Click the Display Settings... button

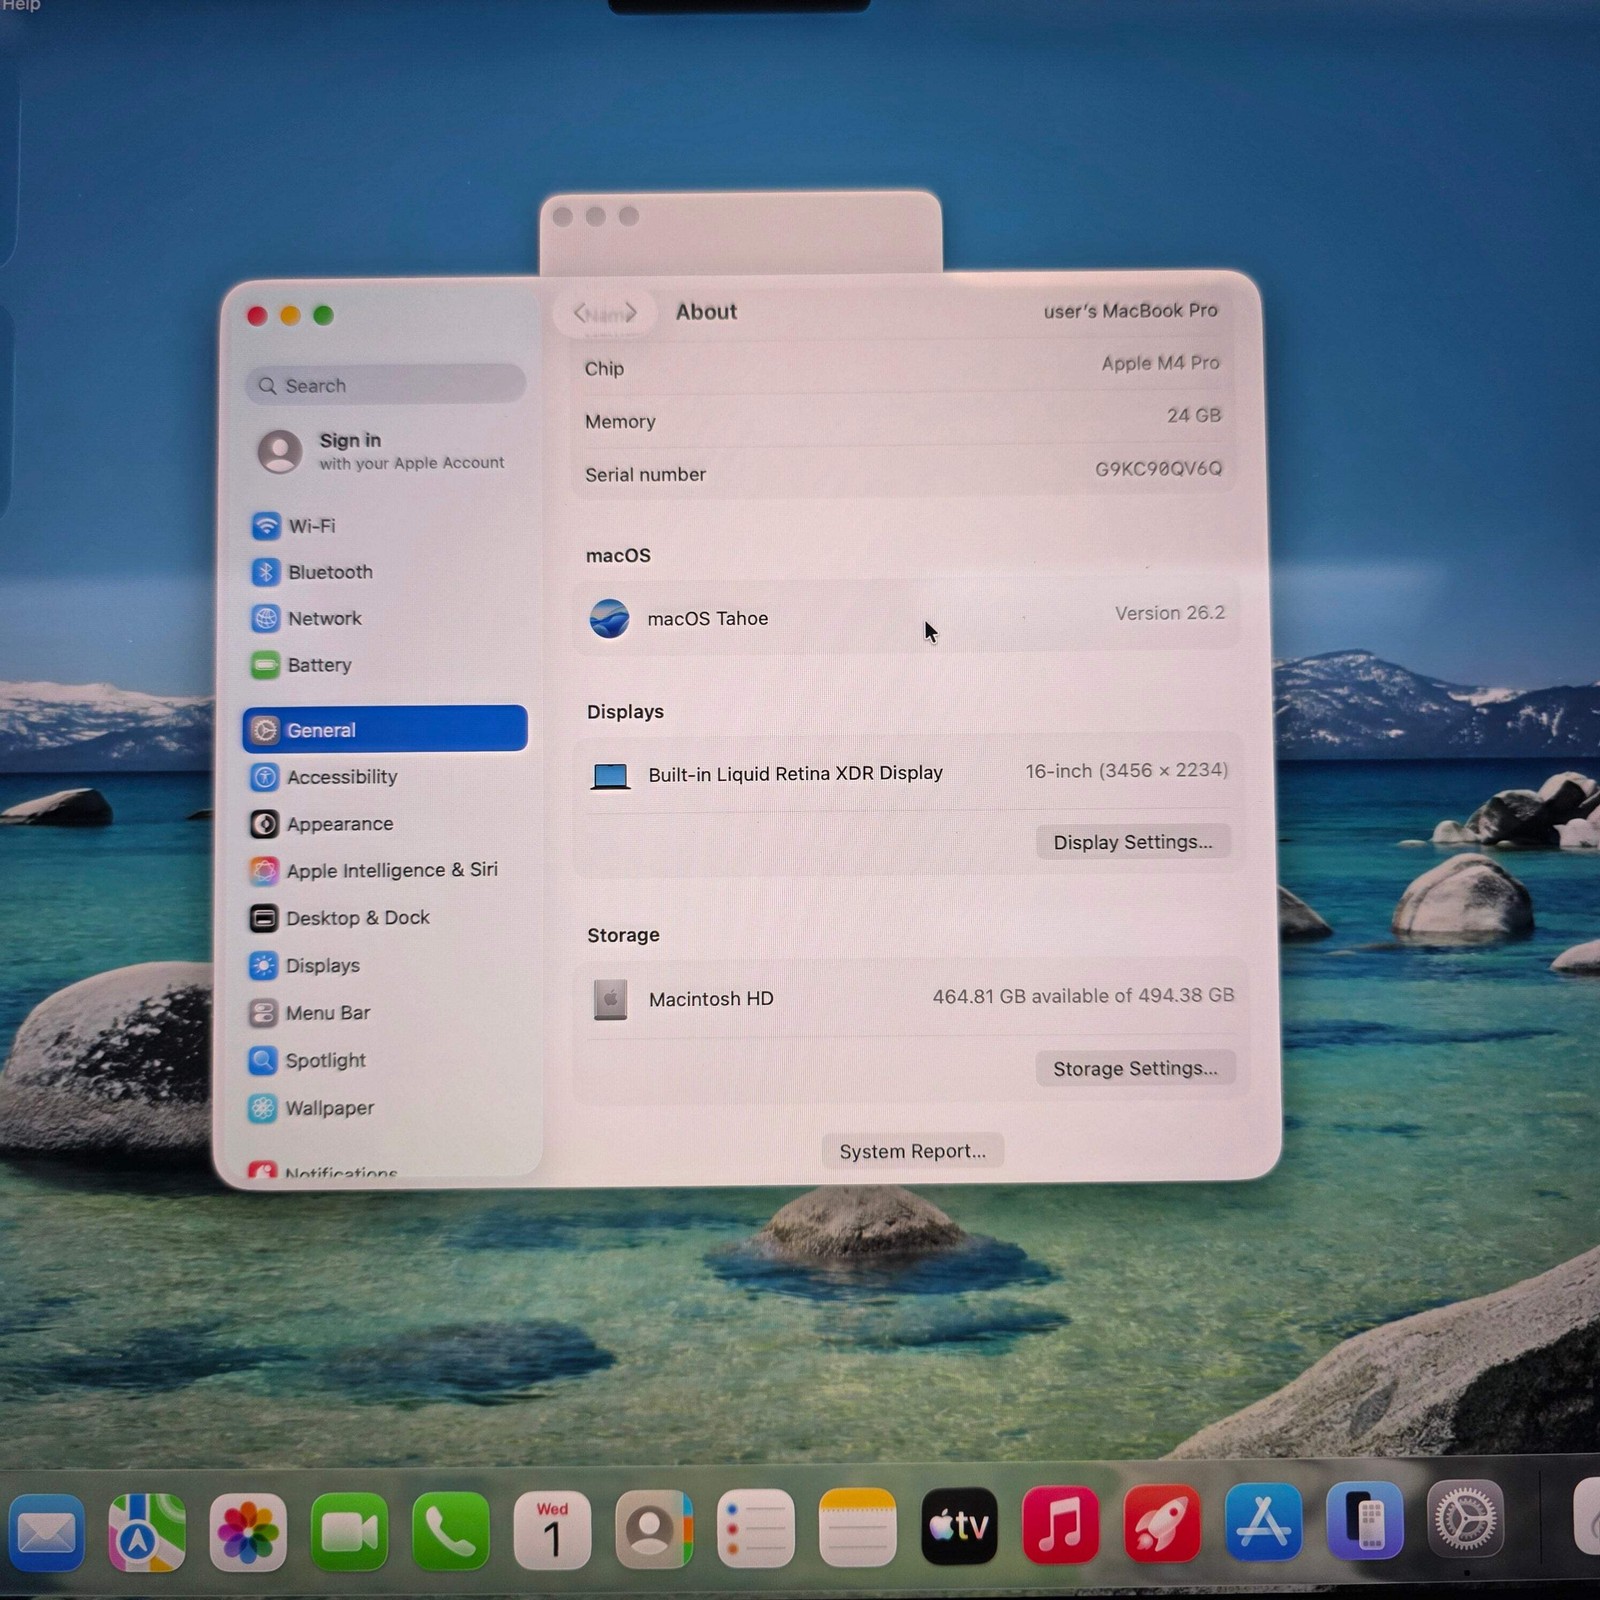click(1133, 842)
